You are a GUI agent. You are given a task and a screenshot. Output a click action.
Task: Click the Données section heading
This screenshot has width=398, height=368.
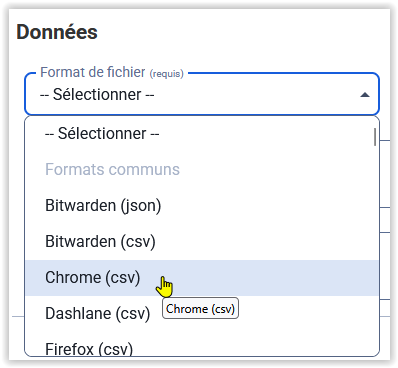(x=57, y=32)
